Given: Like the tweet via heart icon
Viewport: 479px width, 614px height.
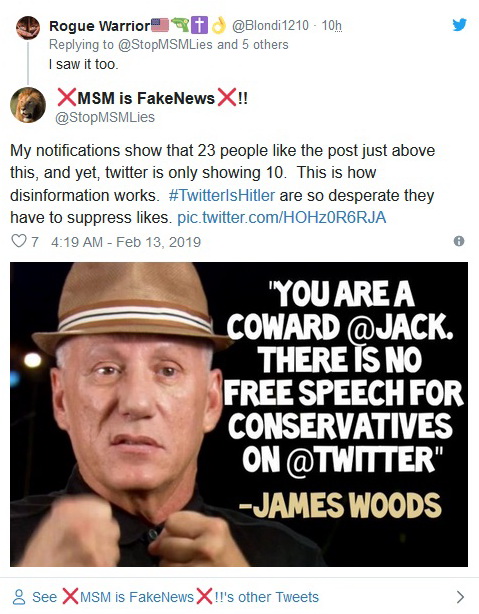Looking at the screenshot, I should coord(18,241).
